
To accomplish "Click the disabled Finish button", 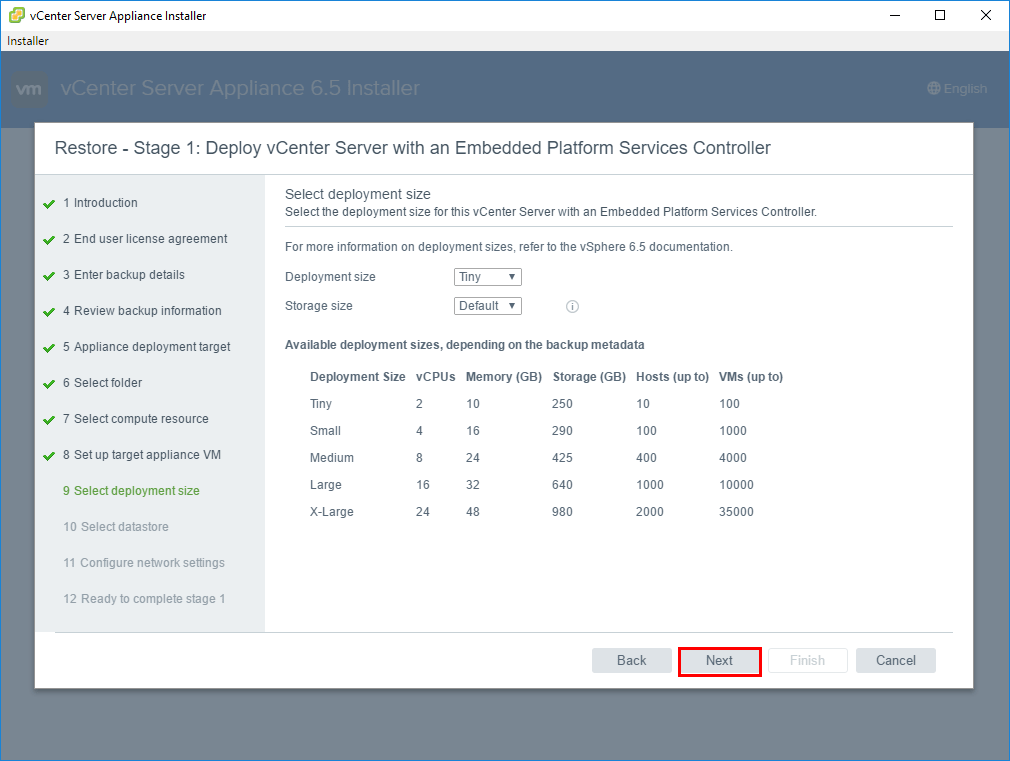I will (808, 661).
